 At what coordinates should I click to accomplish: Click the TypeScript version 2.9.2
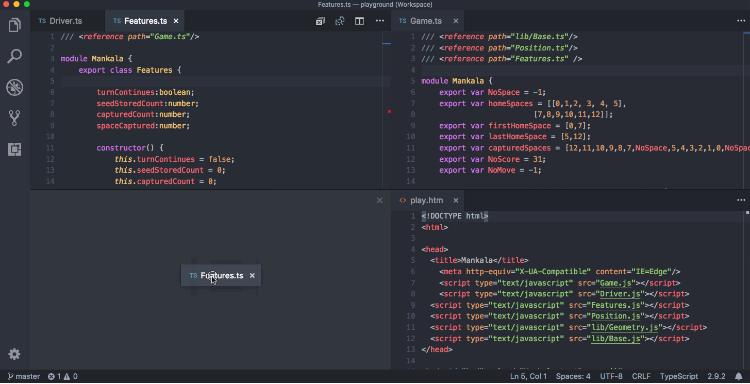716,376
